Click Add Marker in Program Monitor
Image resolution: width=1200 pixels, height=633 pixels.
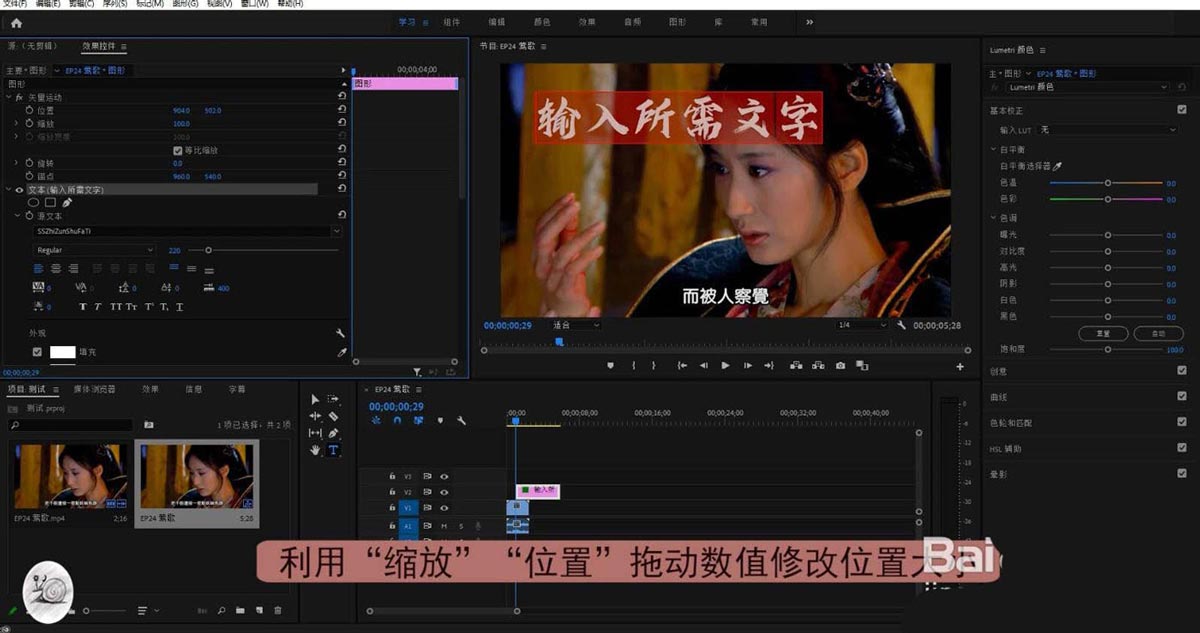[x=610, y=366]
